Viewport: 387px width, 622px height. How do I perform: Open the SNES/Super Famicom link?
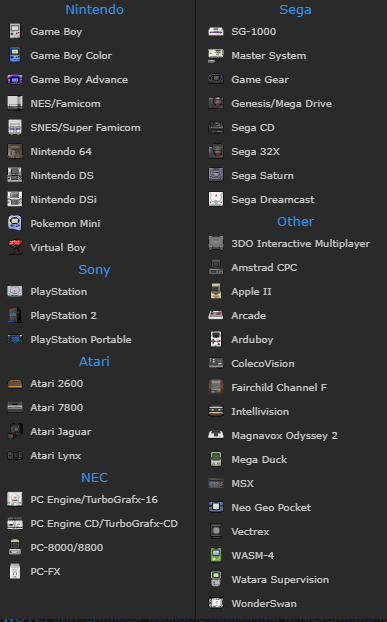(85, 128)
